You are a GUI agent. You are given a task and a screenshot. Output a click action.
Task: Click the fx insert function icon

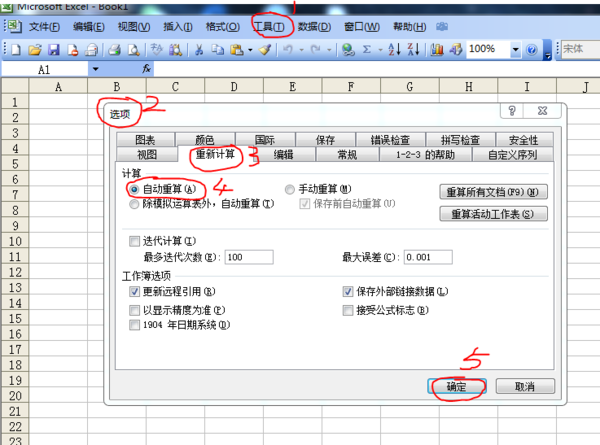tap(147, 69)
